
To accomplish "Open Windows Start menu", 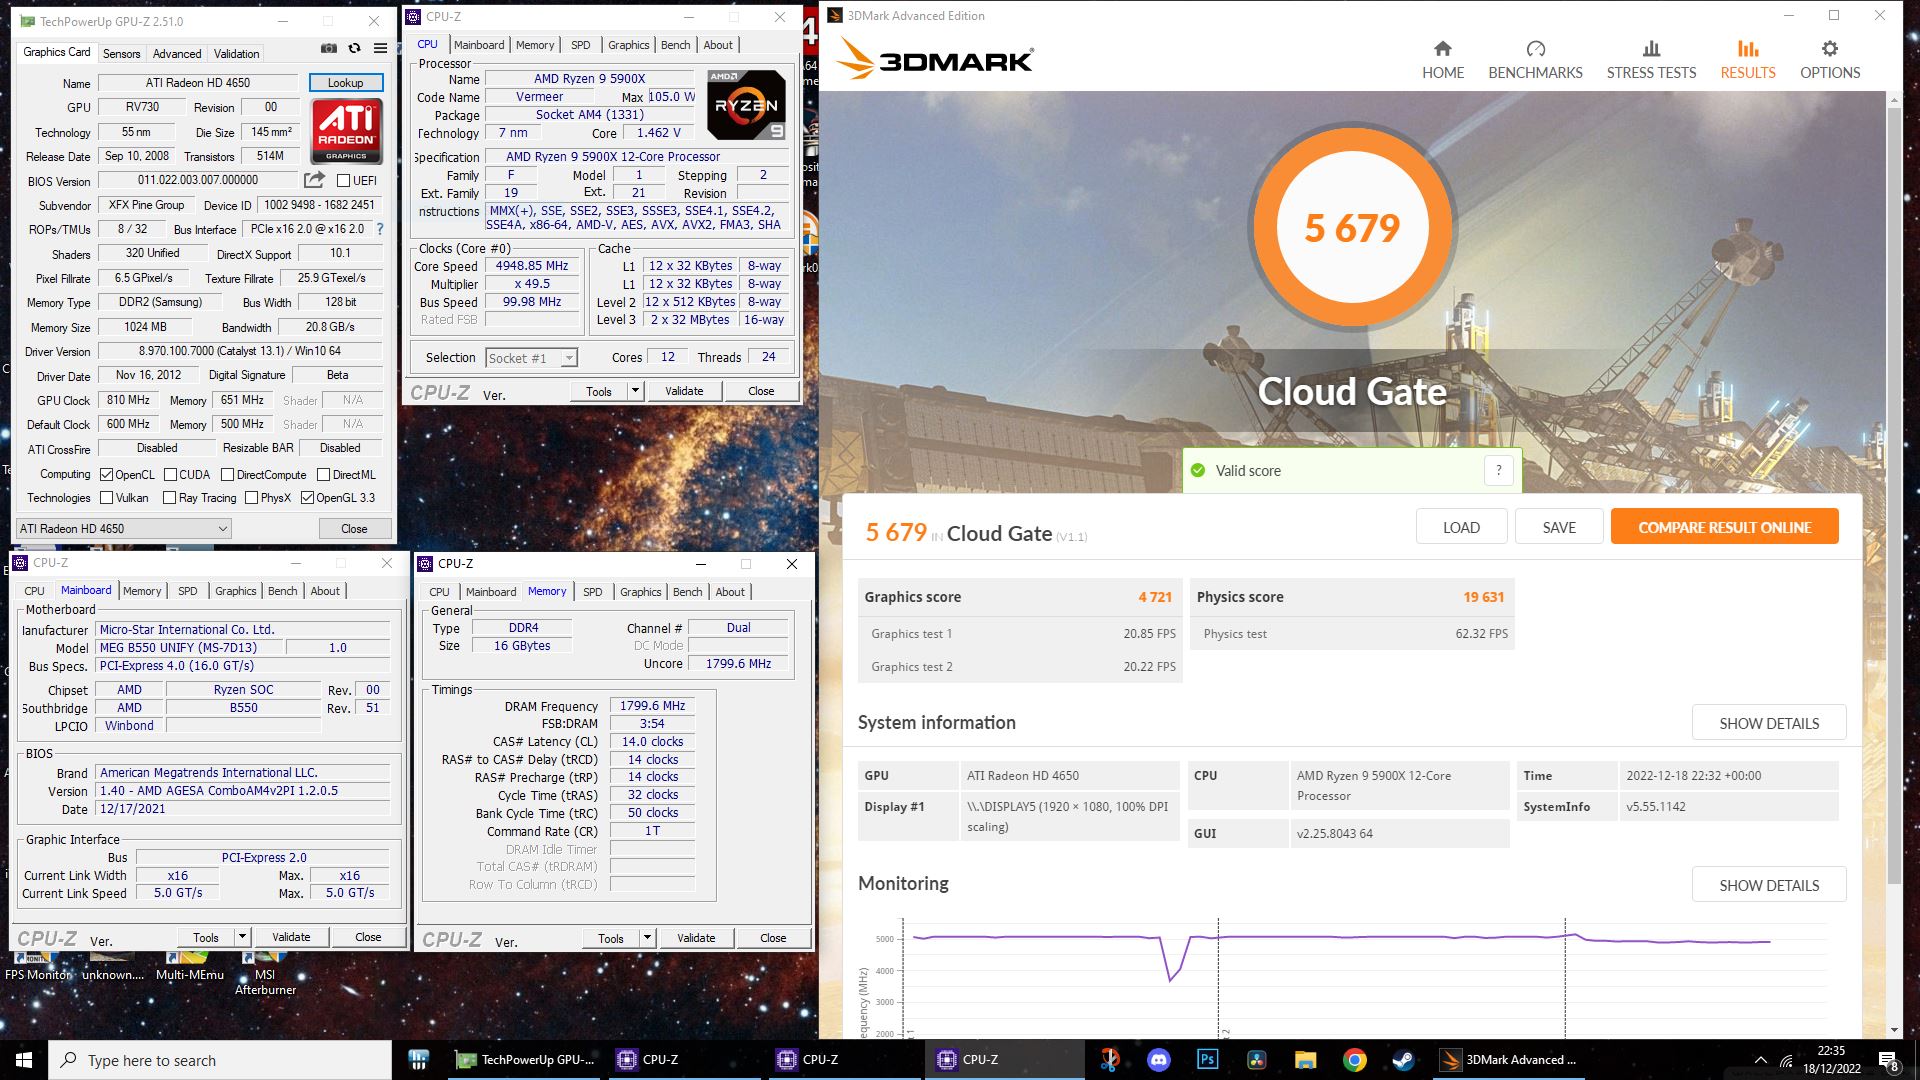I will 24,1060.
